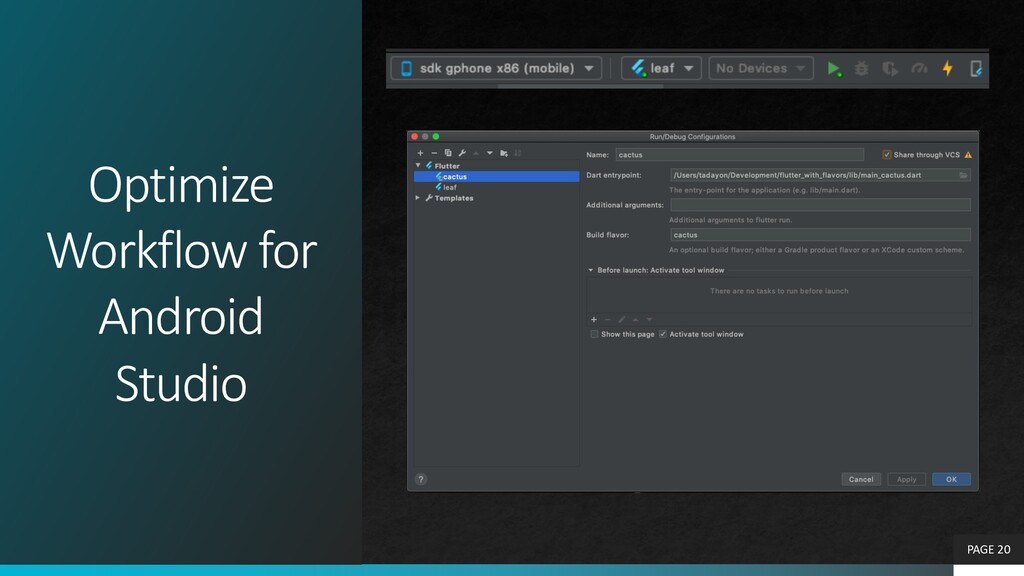The image size is (1024, 576).
Task: Click the Apply button
Action: point(906,479)
